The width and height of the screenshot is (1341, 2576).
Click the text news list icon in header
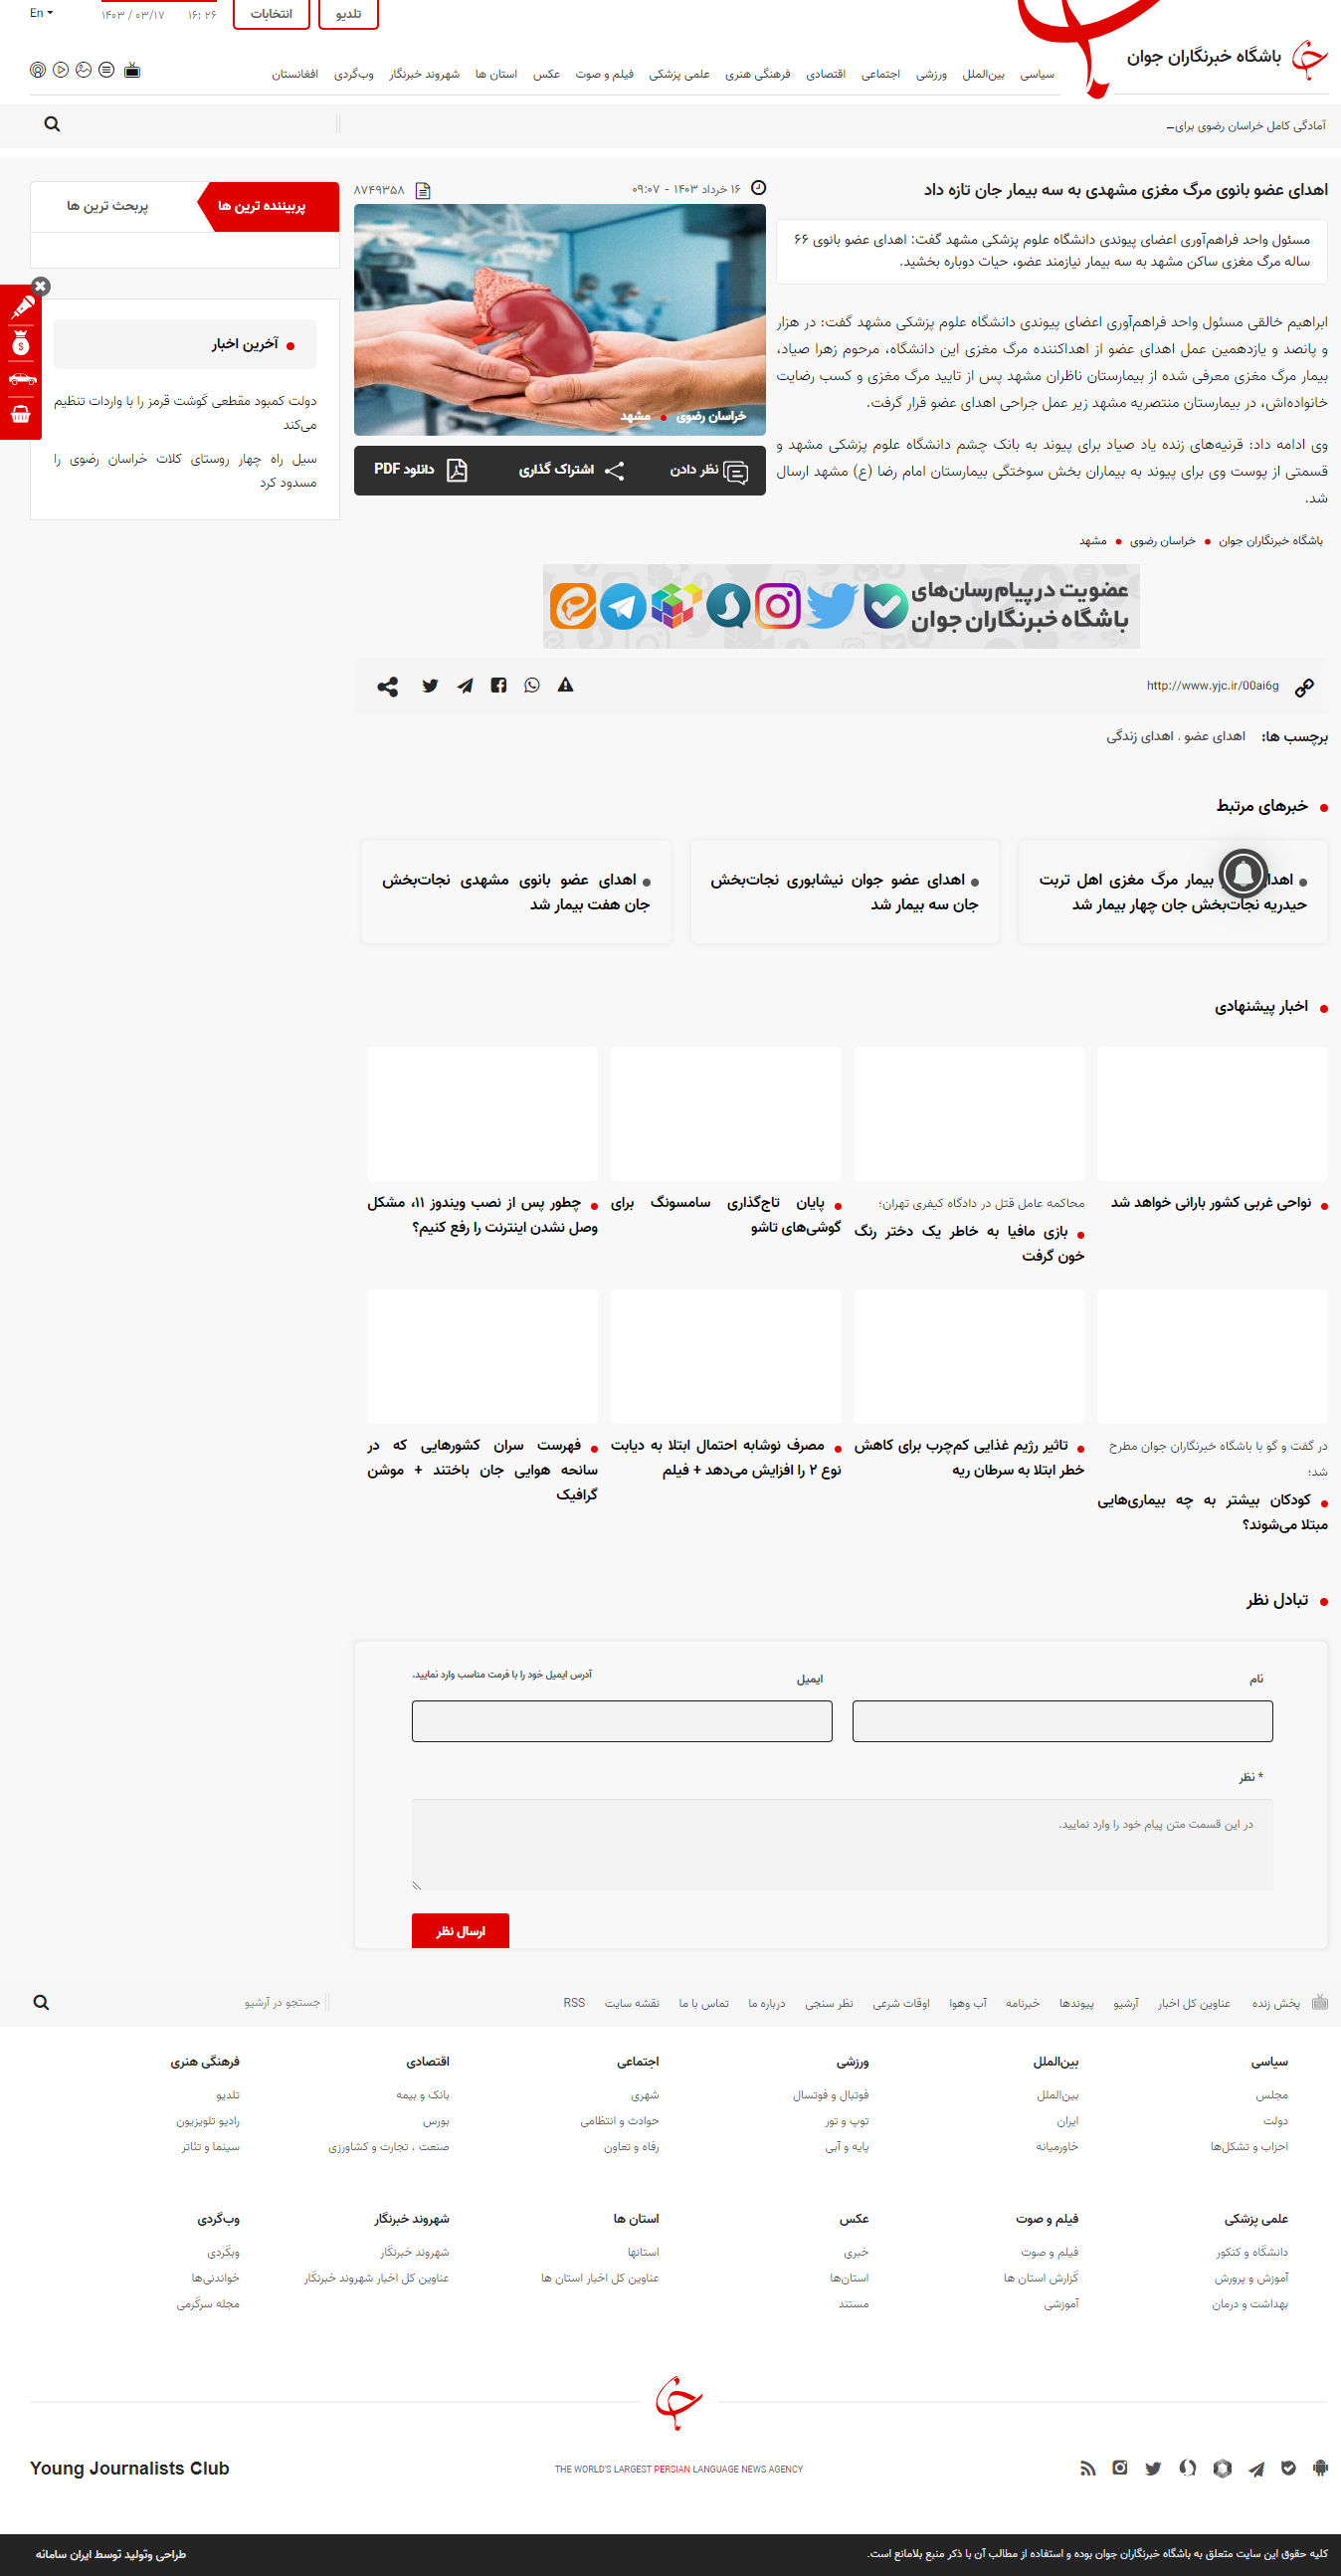click(x=106, y=70)
